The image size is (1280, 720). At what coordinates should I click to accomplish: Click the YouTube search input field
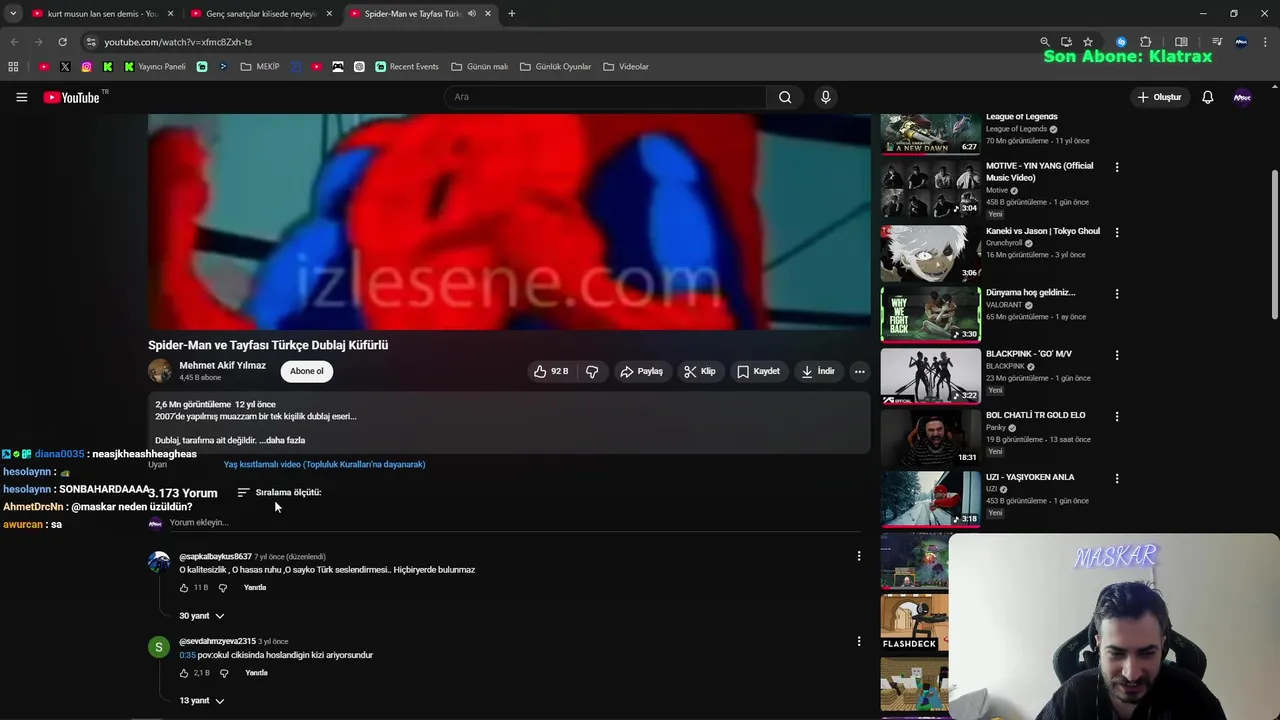pyautogui.click(x=606, y=97)
